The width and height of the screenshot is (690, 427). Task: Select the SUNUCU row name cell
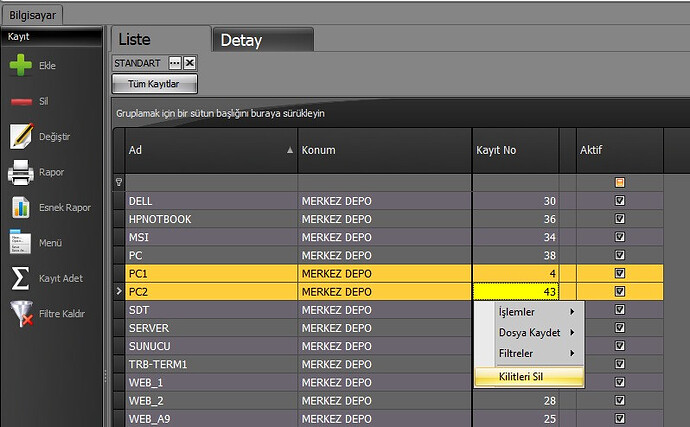click(211, 346)
